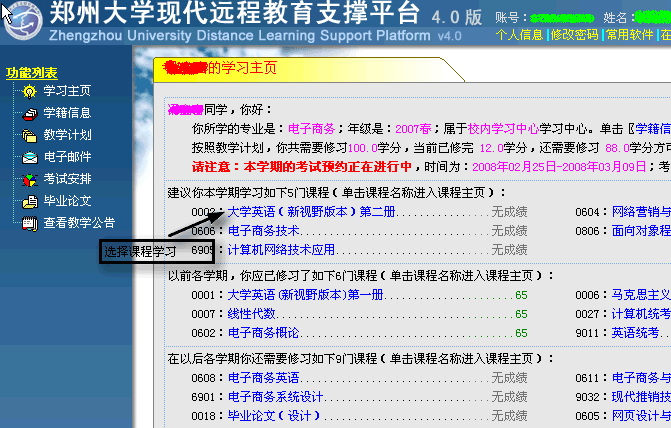This screenshot has width=671, height=428.
Task: Click the lightbulb icon beside 学习主页
Action: coord(27,91)
